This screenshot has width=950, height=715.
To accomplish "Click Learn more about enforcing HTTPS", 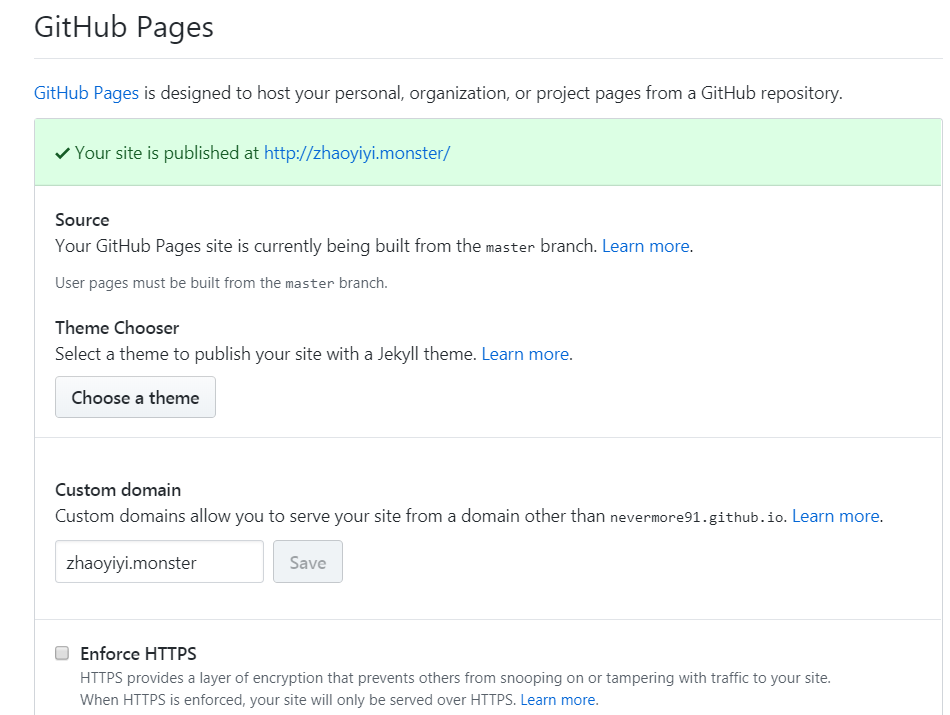I will coord(558,700).
